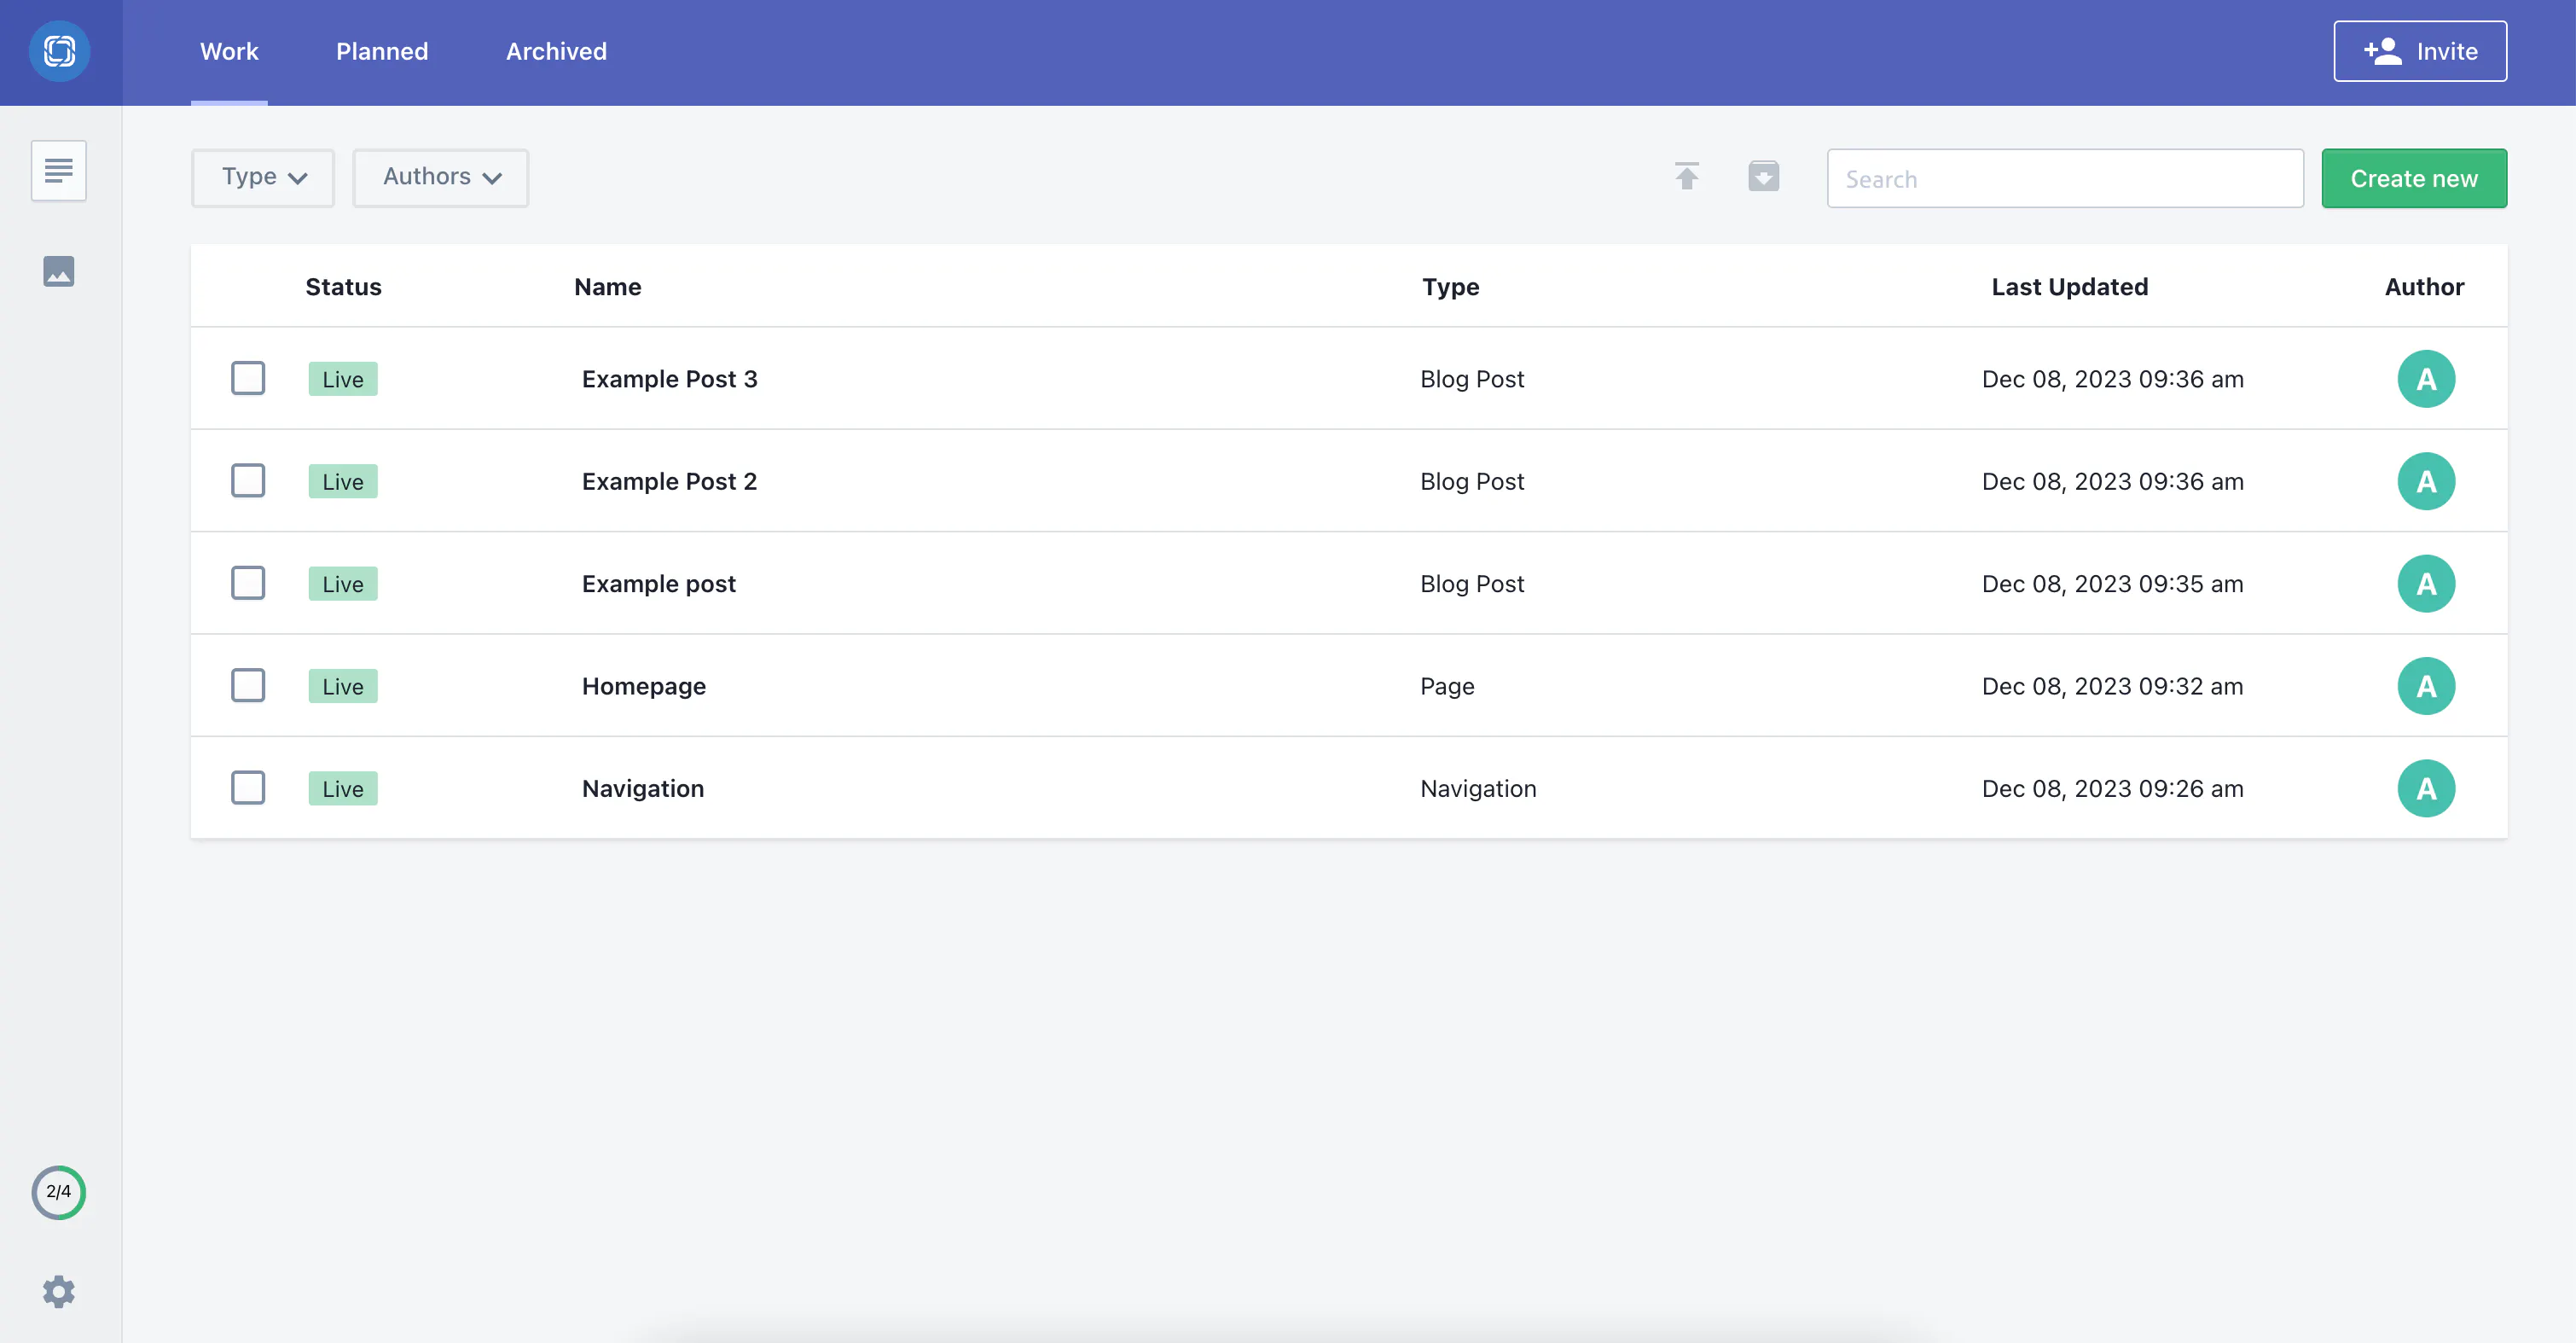Expand the Type filter dropdown
The height and width of the screenshot is (1343, 2576).
coord(263,177)
